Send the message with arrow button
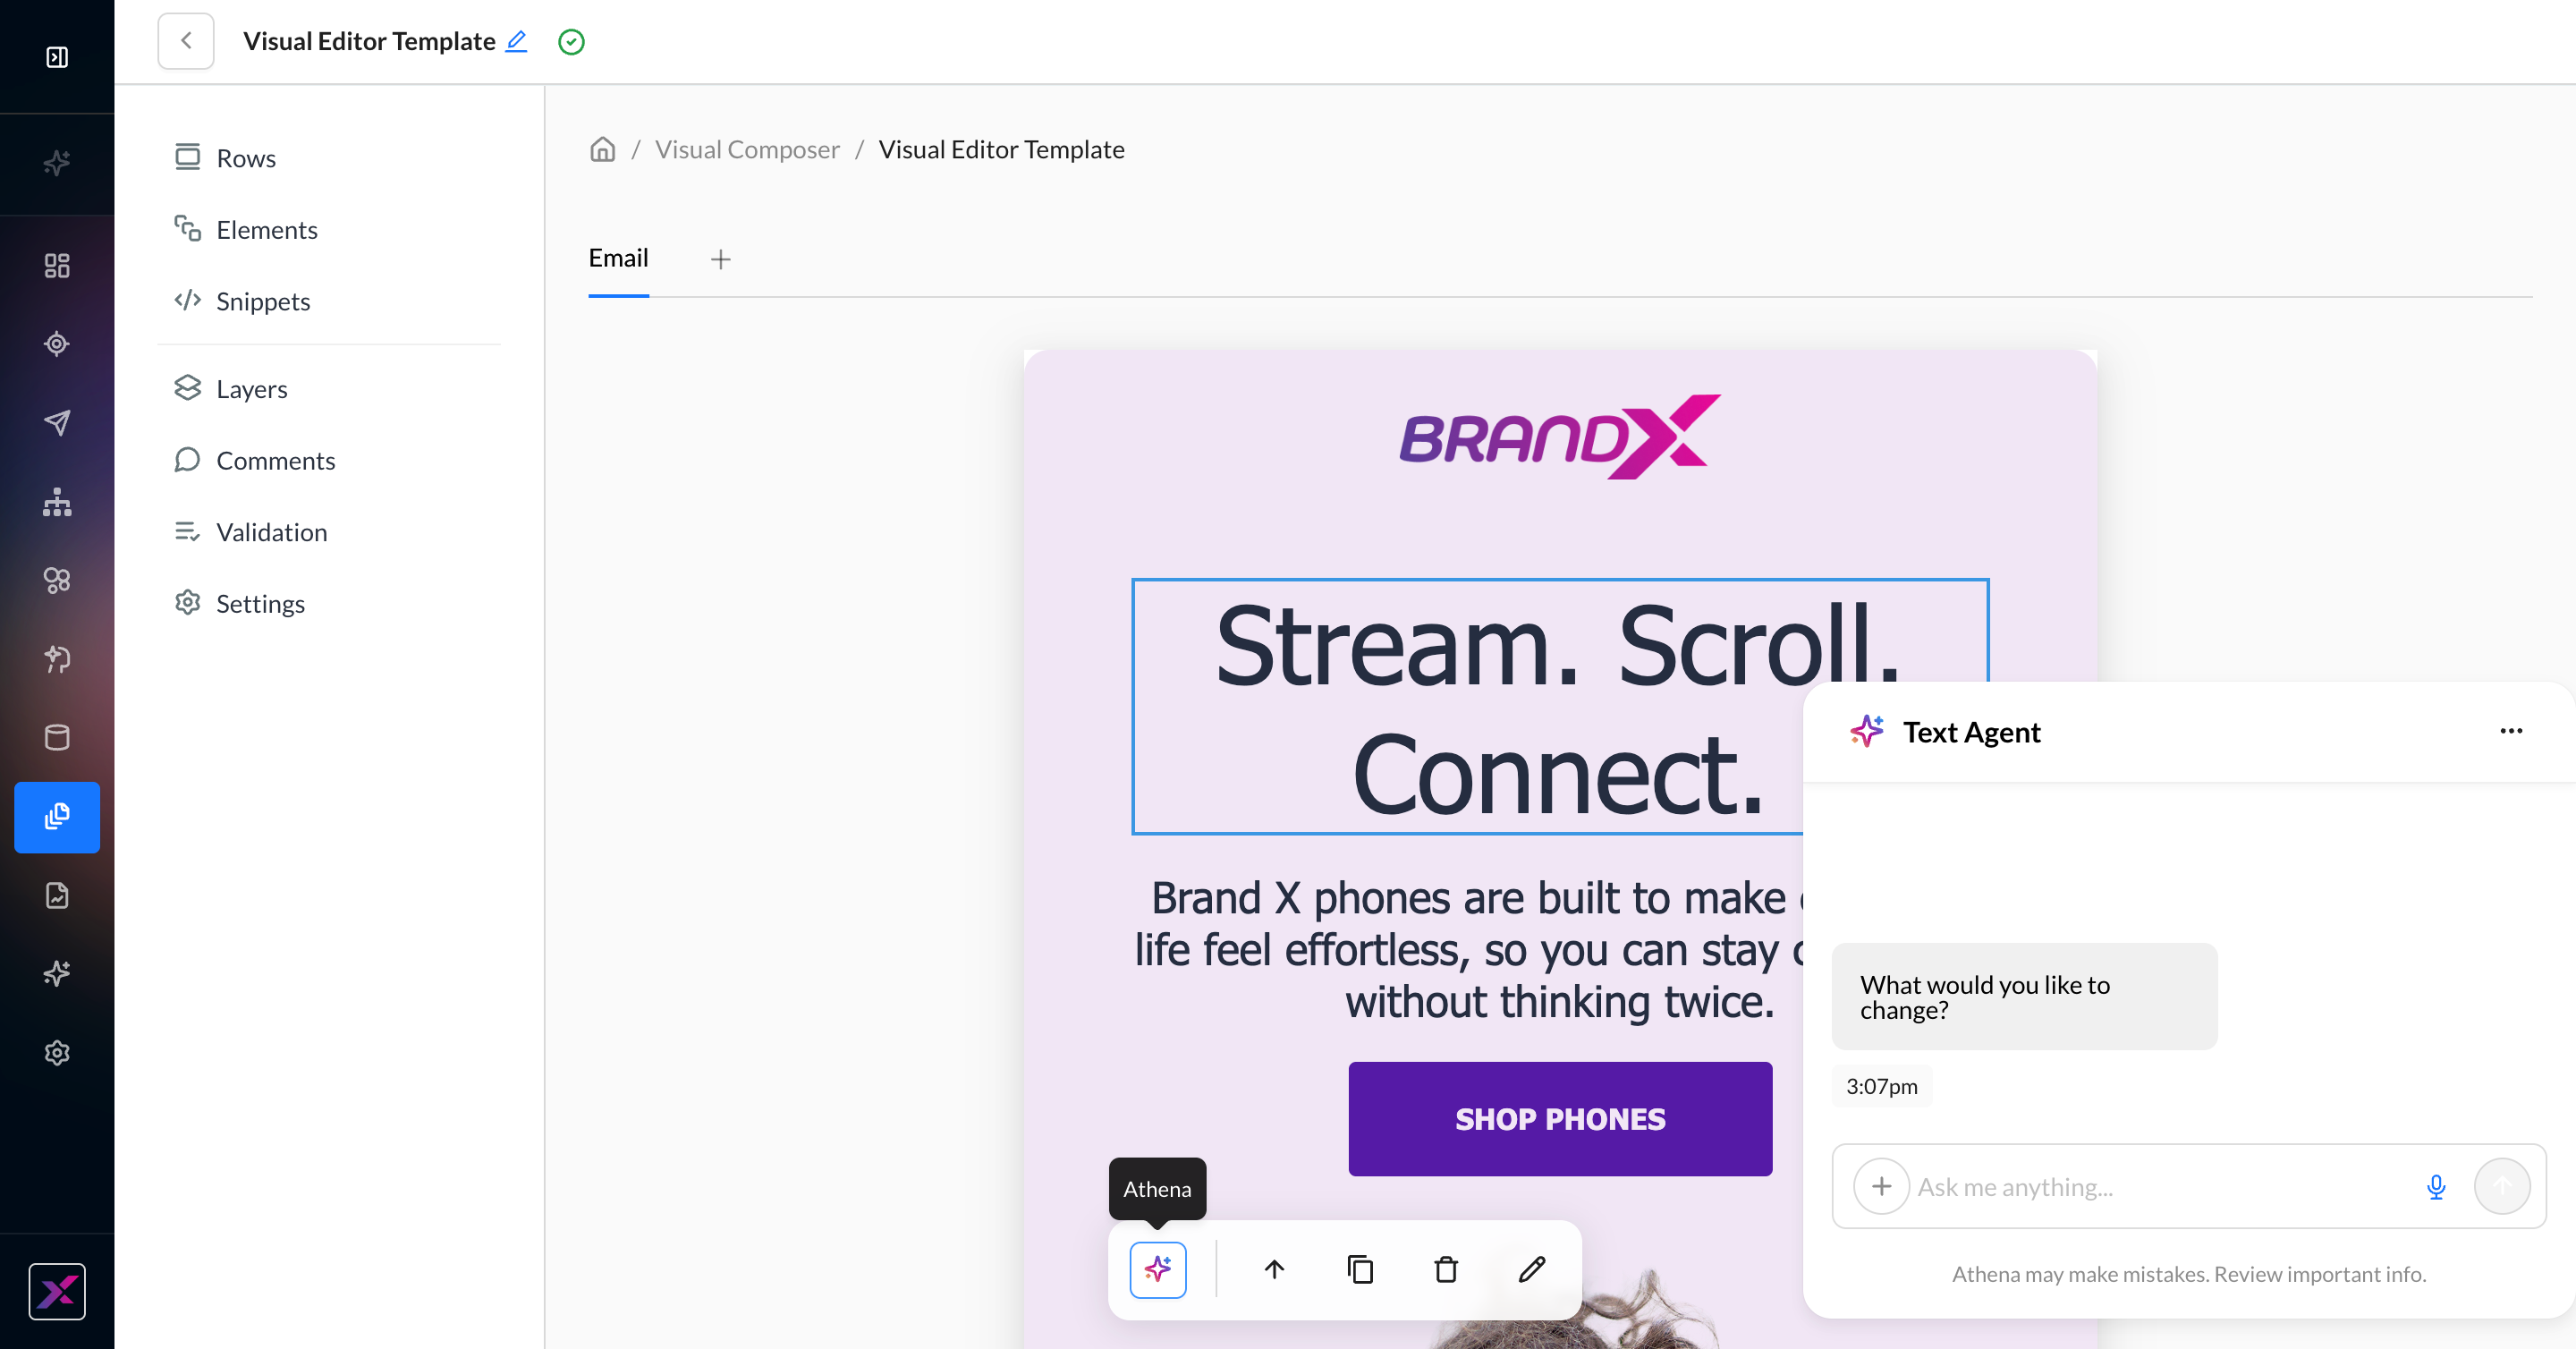 tap(2502, 1186)
